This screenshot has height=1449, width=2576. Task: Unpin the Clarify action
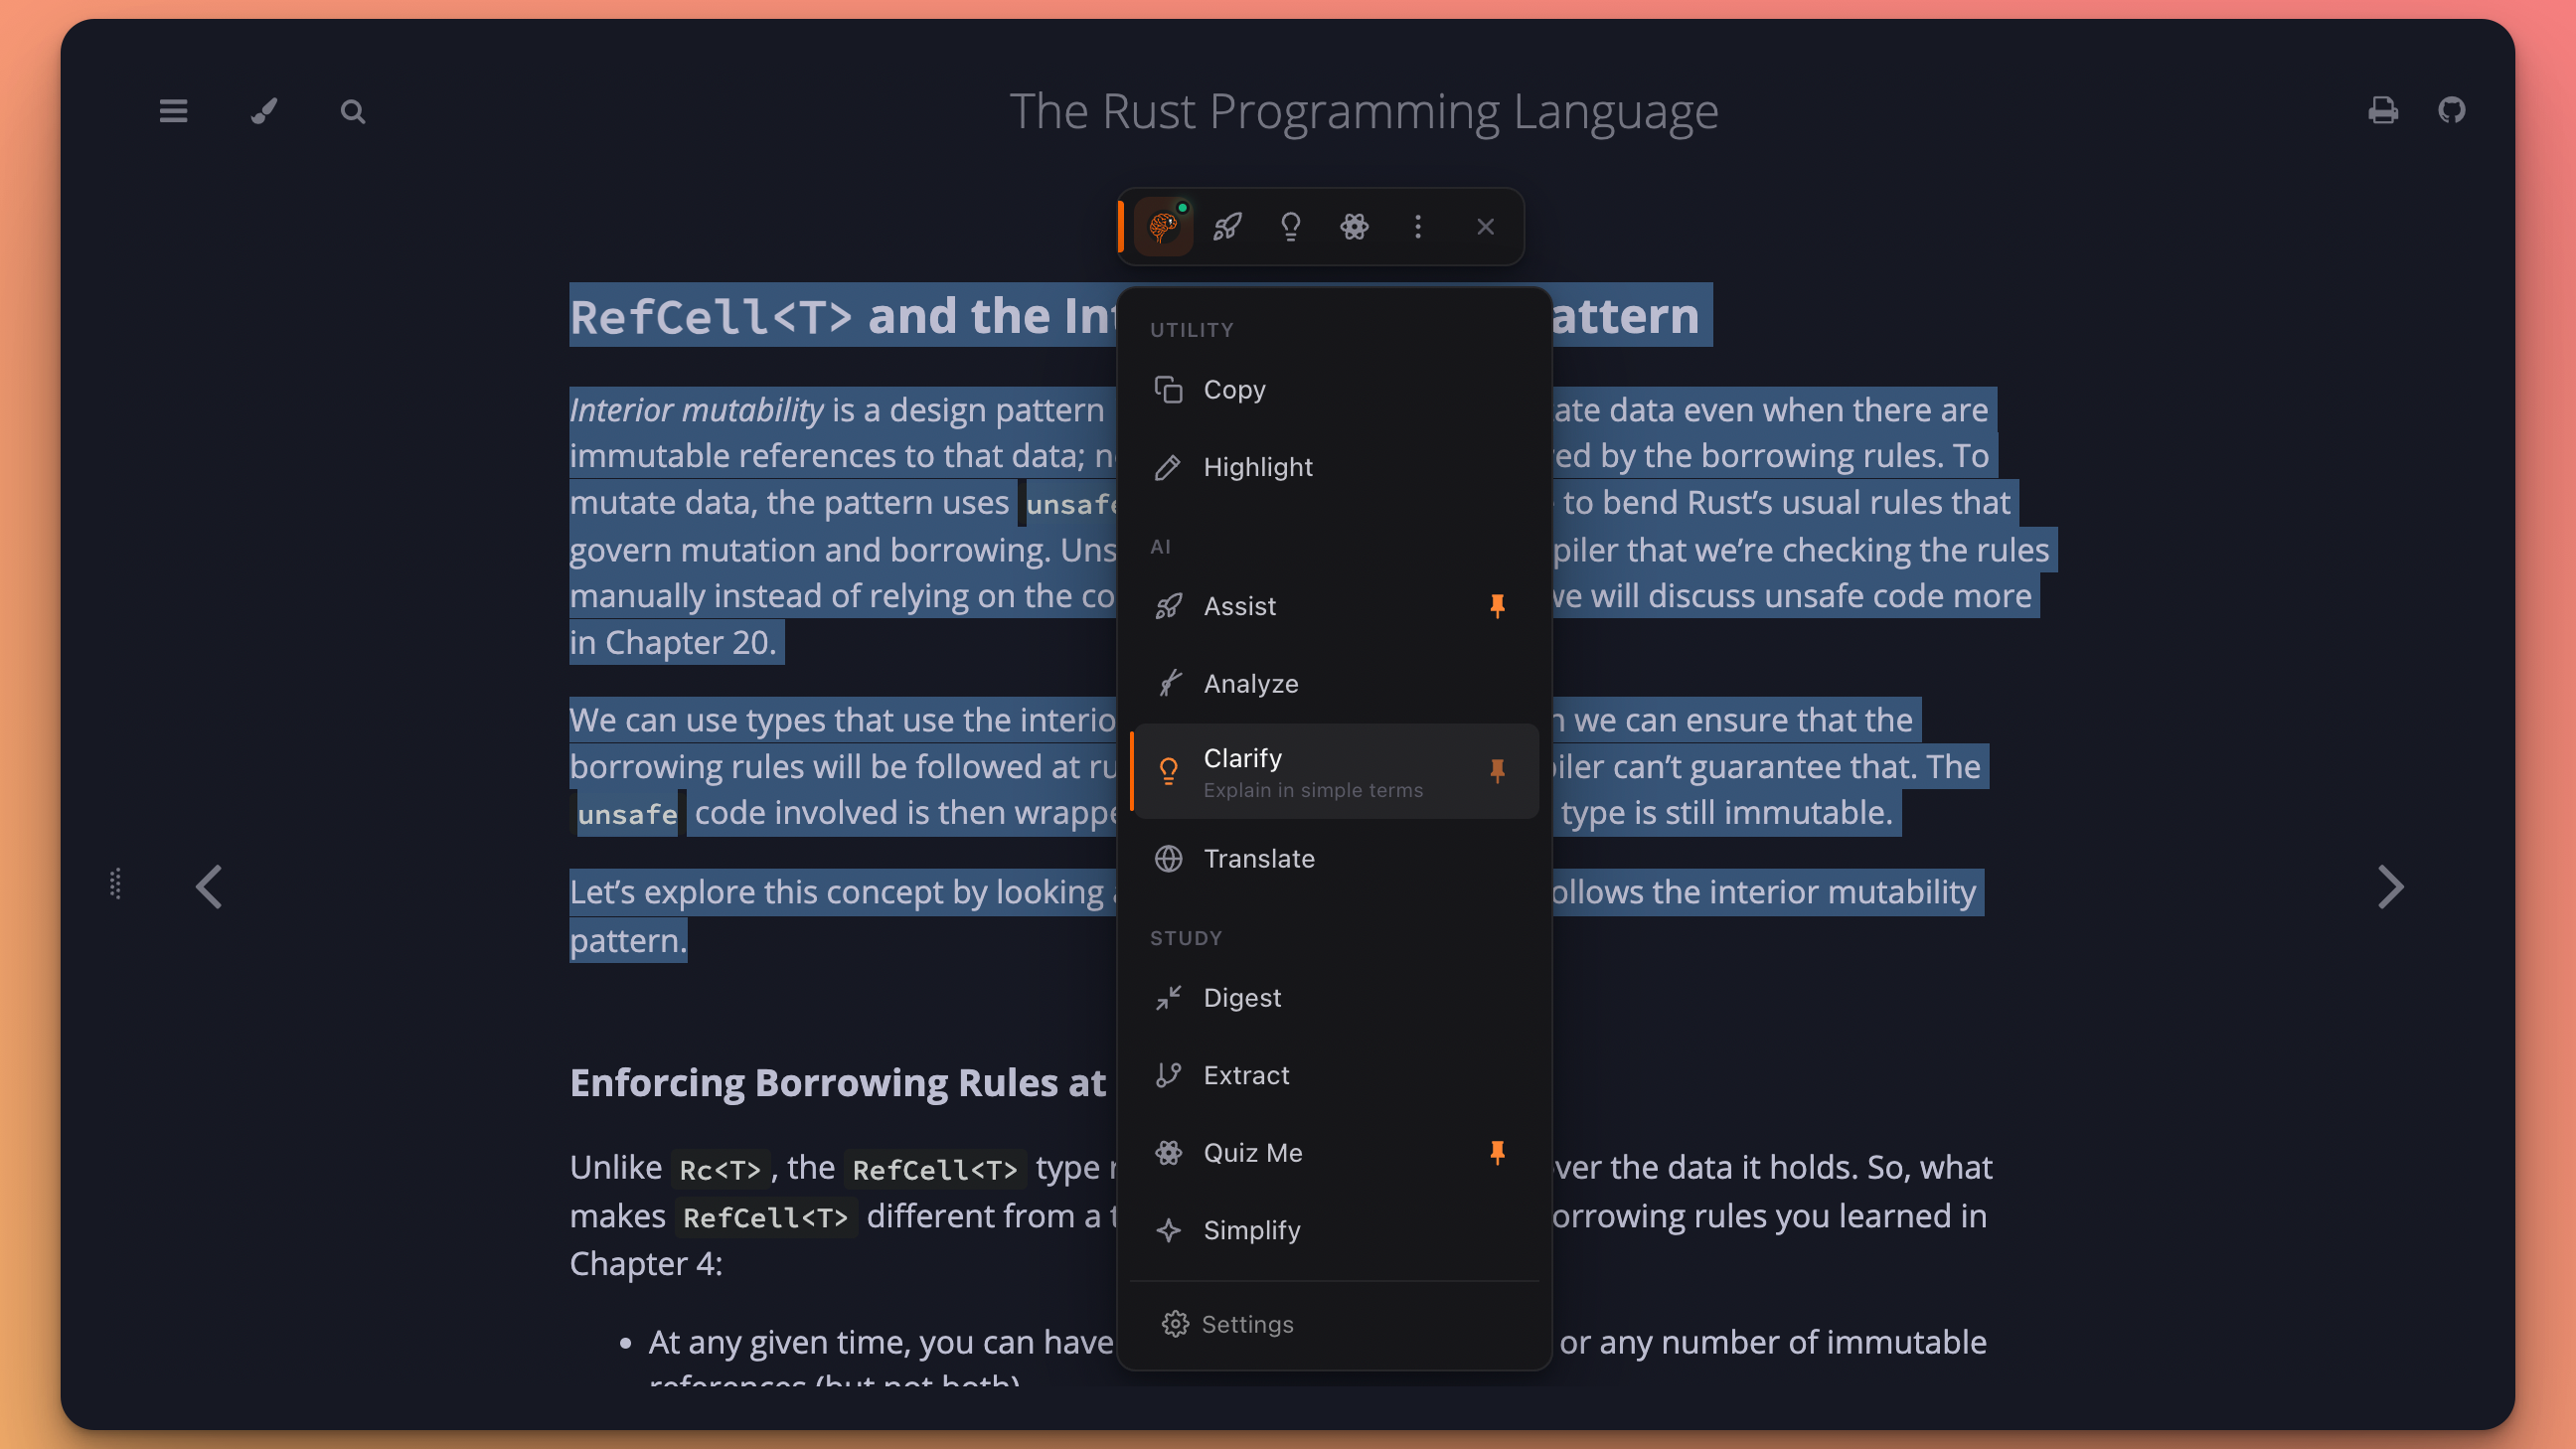point(1497,771)
